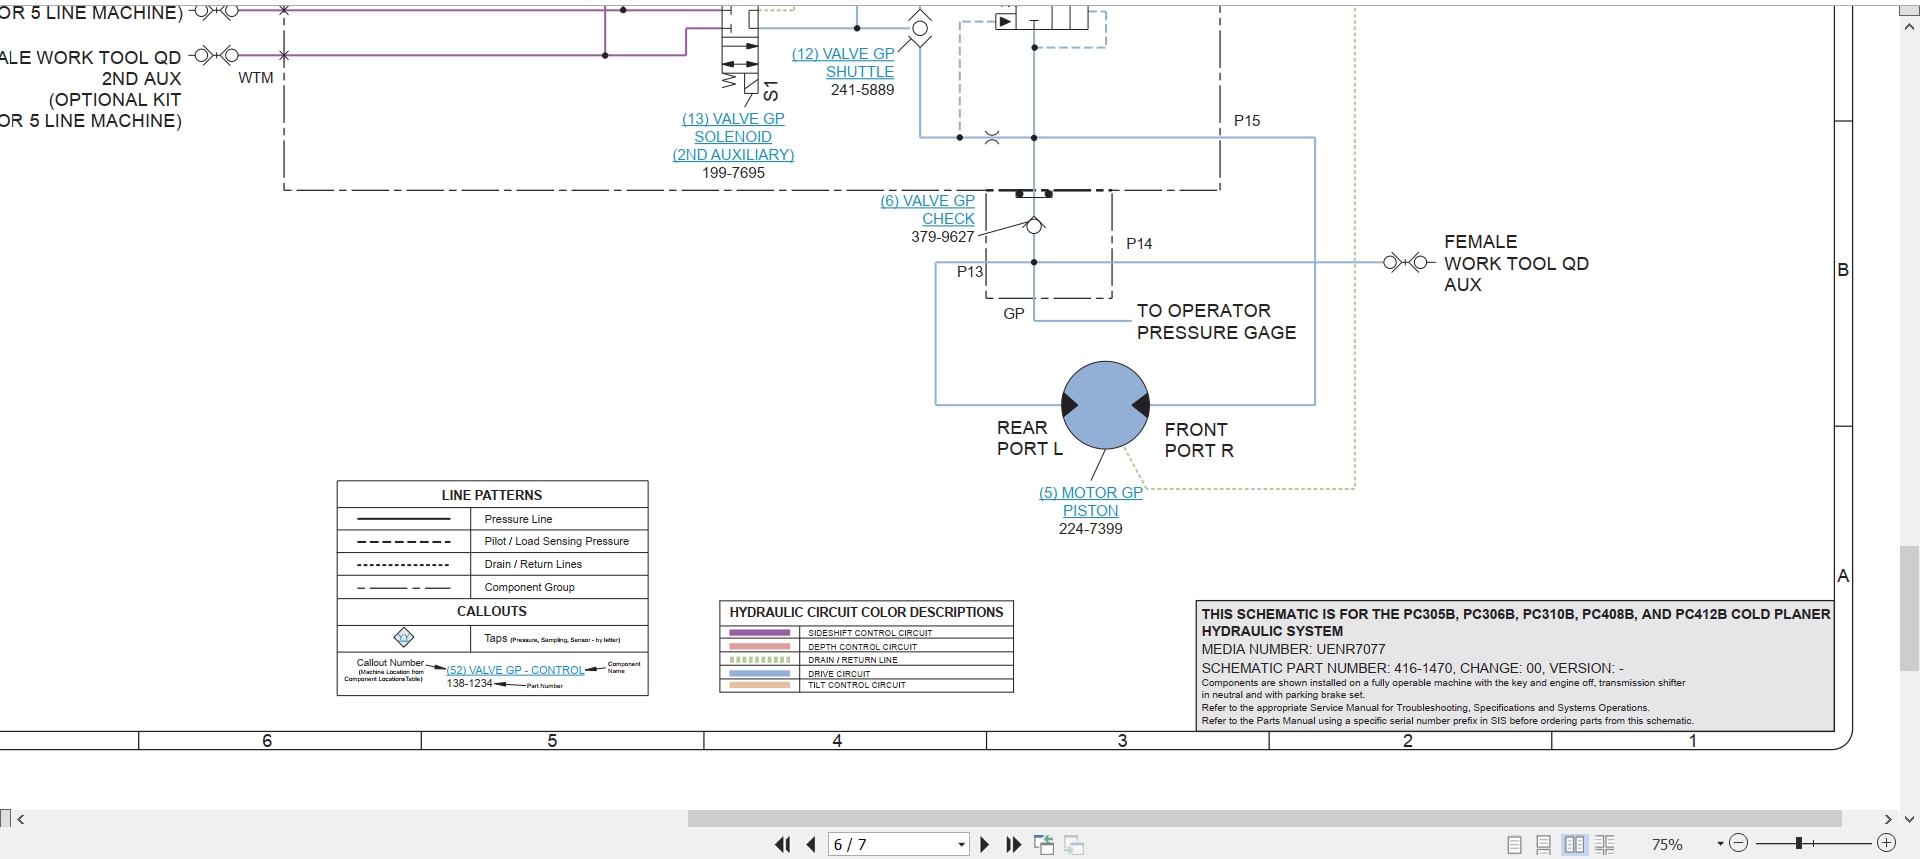Image resolution: width=1920 pixels, height=859 pixels.
Task: Click the MEDIA NUMBER: UENR7077 text
Action: click(1293, 649)
